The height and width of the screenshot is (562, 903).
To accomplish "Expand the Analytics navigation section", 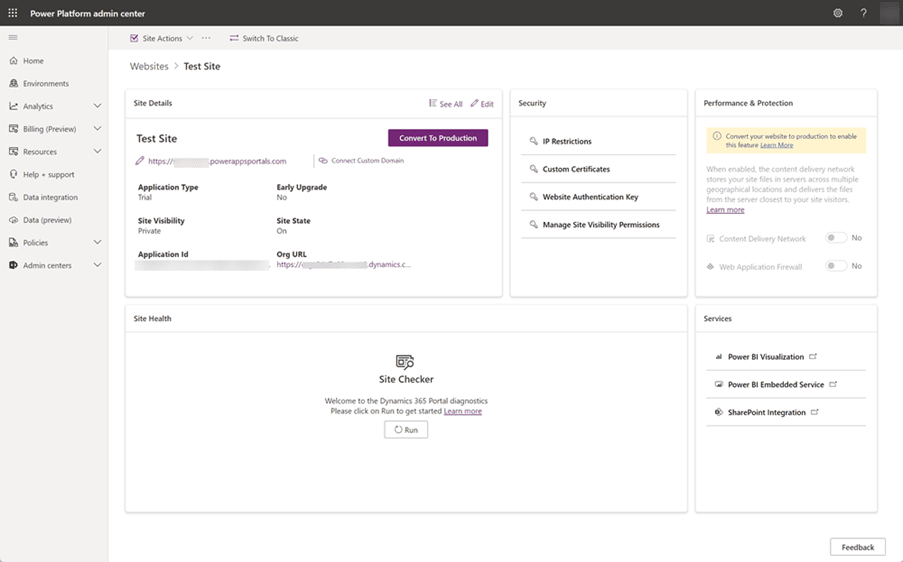I will point(97,106).
